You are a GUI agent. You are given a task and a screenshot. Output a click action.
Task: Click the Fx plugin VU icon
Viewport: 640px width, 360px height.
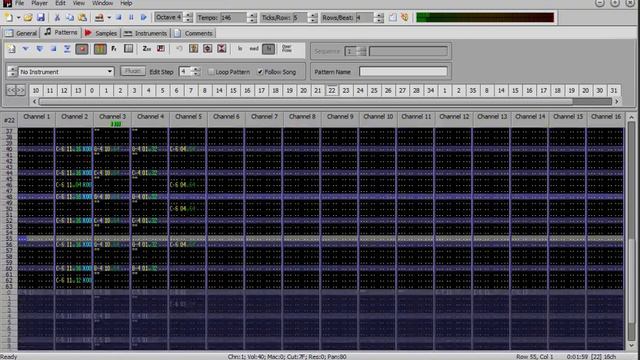point(114,49)
